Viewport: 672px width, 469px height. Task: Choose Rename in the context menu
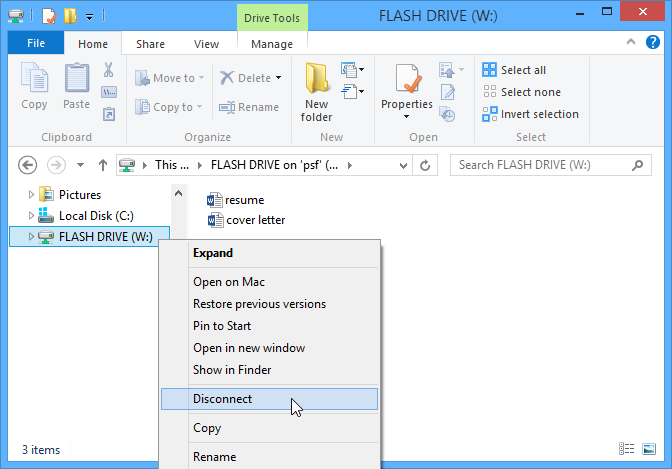click(270, 457)
